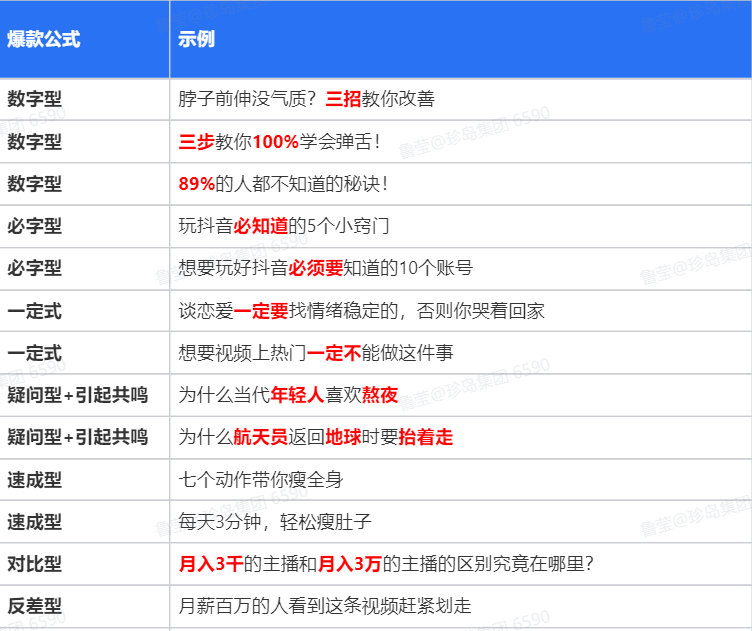Click the red 100% text

[x=275, y=141]
